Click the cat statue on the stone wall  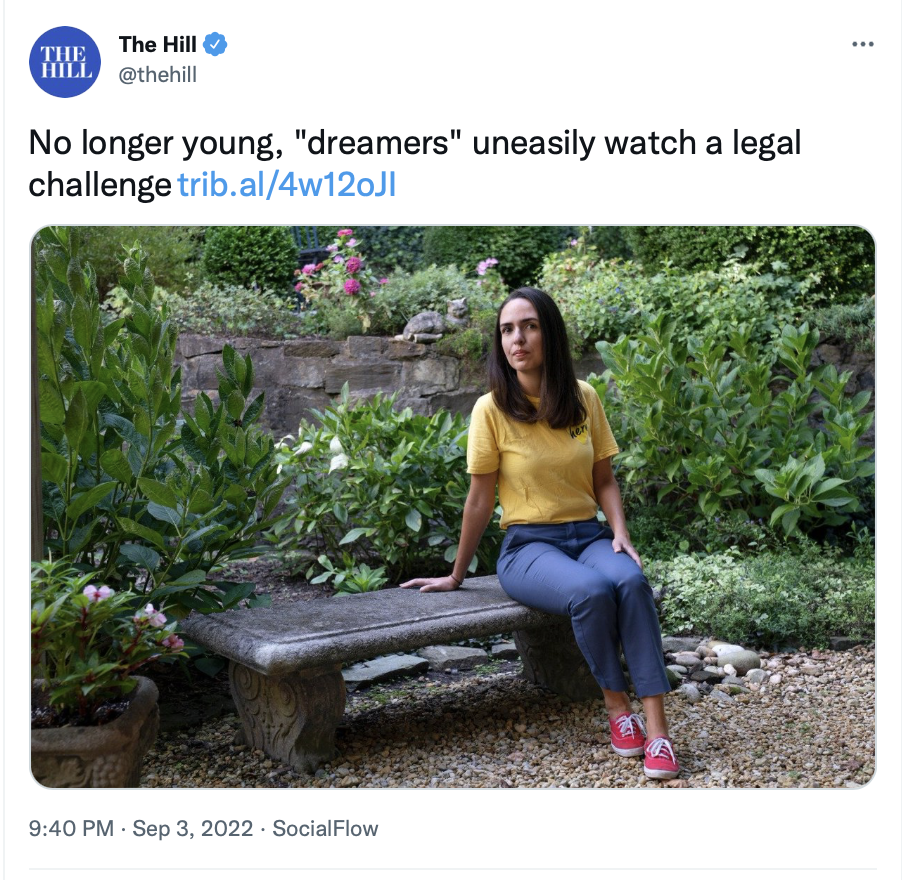[x=435, y=321]
